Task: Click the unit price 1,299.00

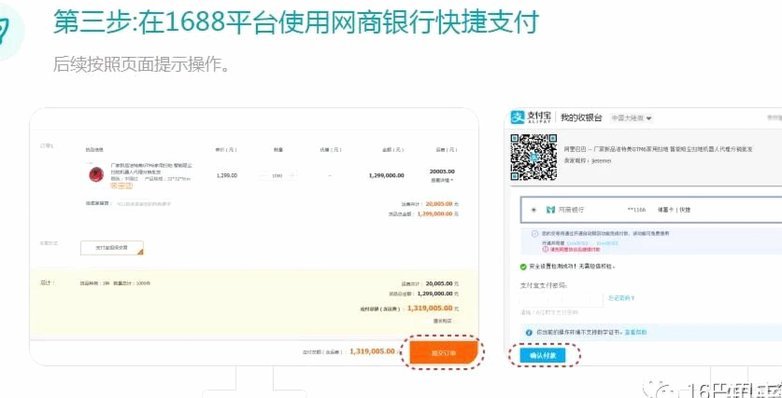Action: pos(227,176)
